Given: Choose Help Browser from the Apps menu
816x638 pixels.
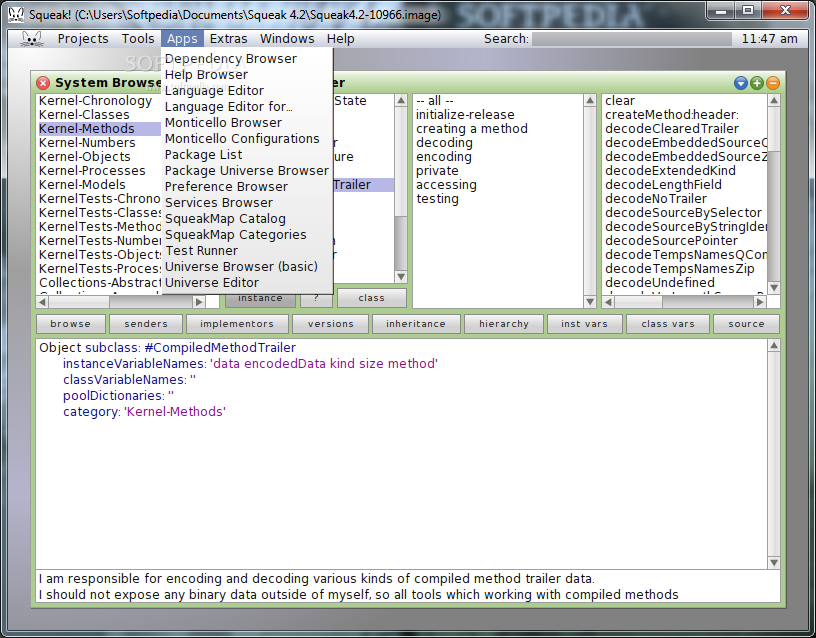Looking at the screenshot, I should point(247,75).
